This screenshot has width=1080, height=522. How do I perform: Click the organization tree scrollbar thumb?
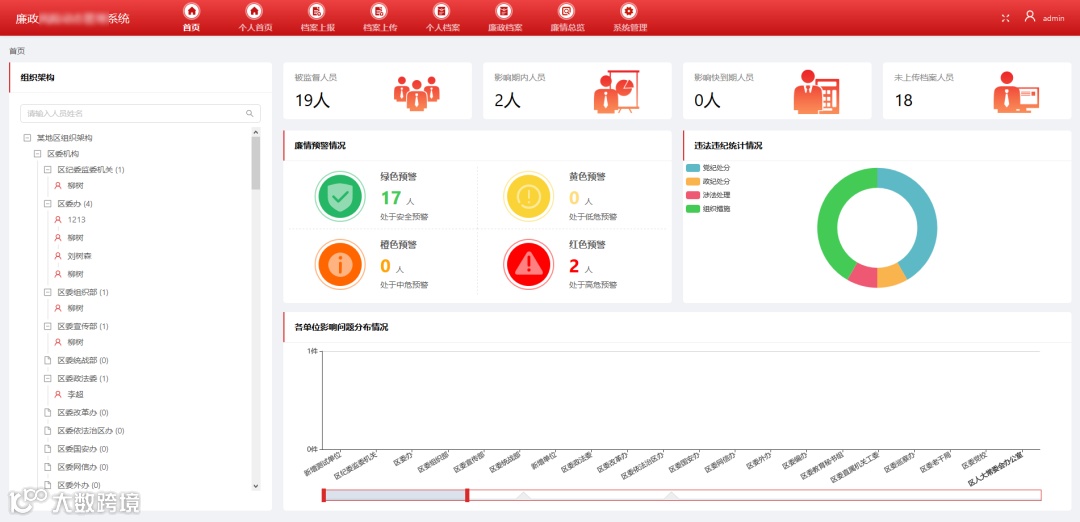256,163
